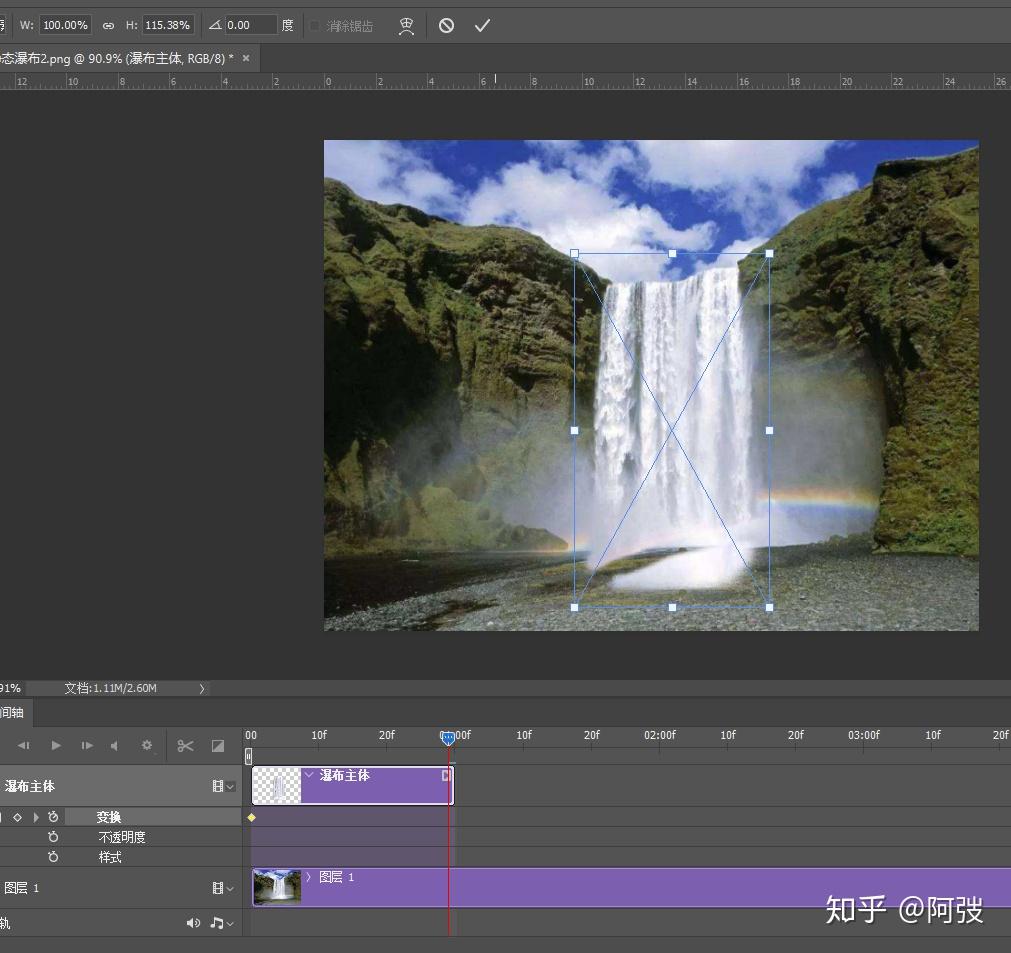The width and height of the screenshot is (1011, 953).
Task: Switch to warp mode icon
Action: click(406, 26)
